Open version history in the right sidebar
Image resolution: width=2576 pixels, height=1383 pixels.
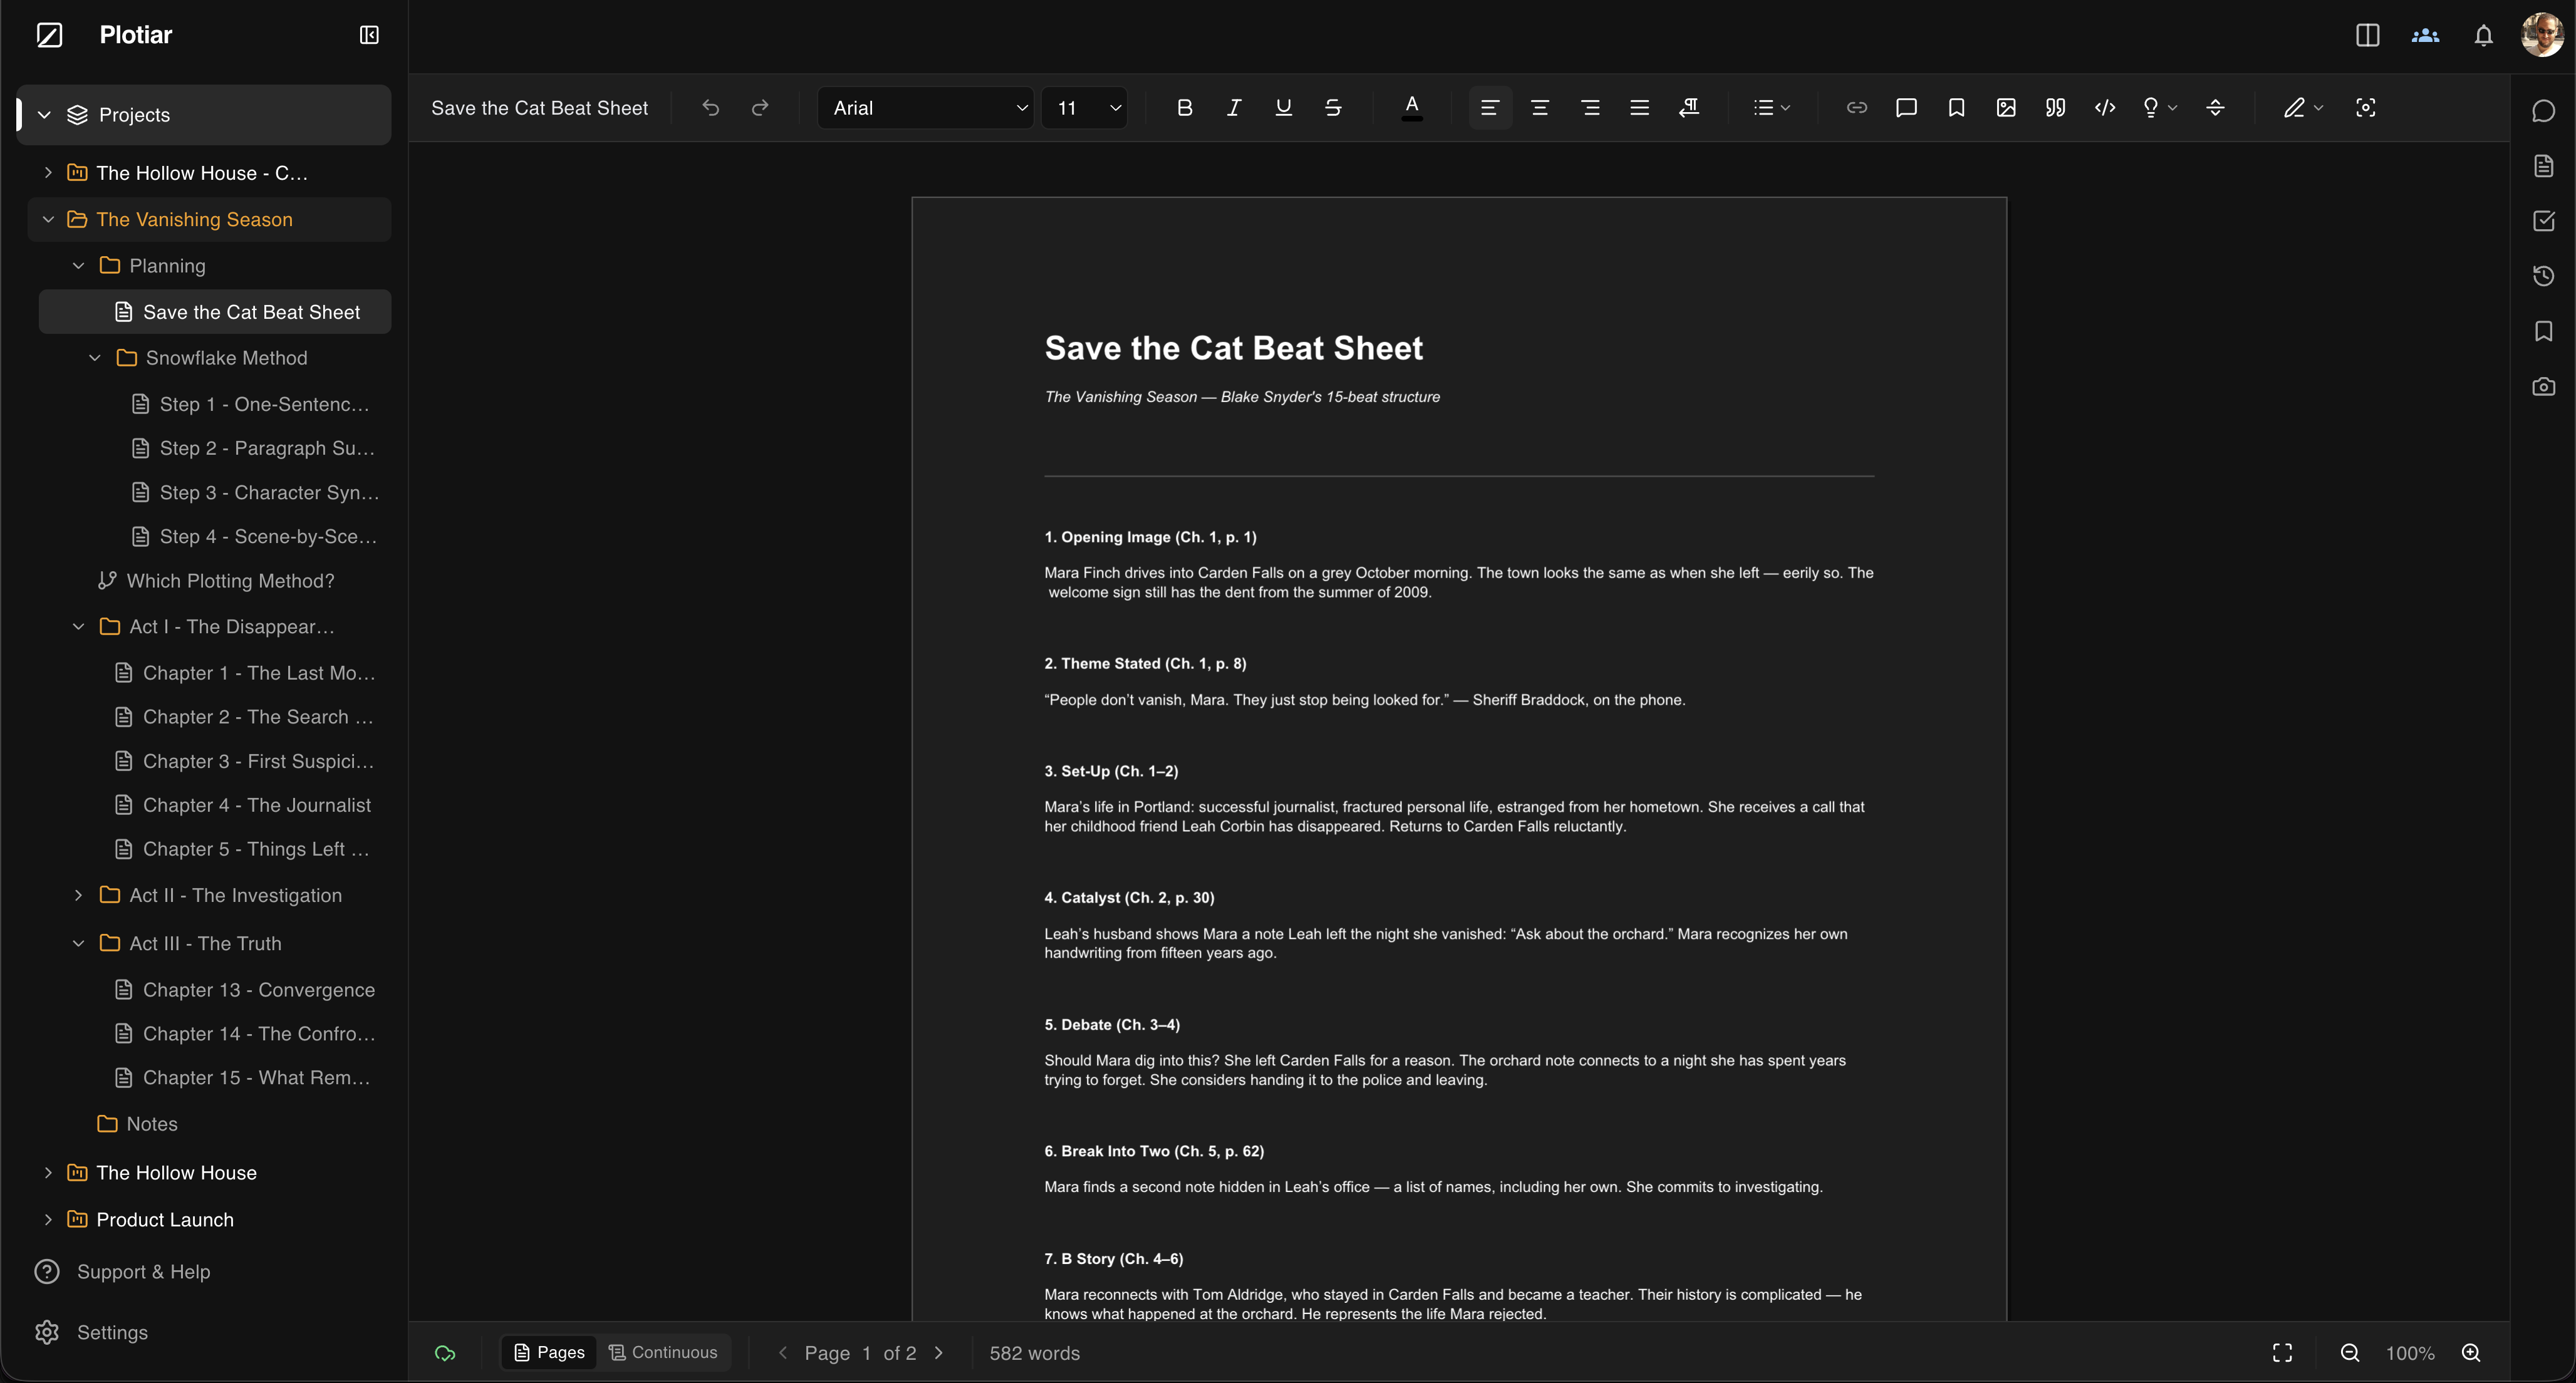tap(2543, 276)
